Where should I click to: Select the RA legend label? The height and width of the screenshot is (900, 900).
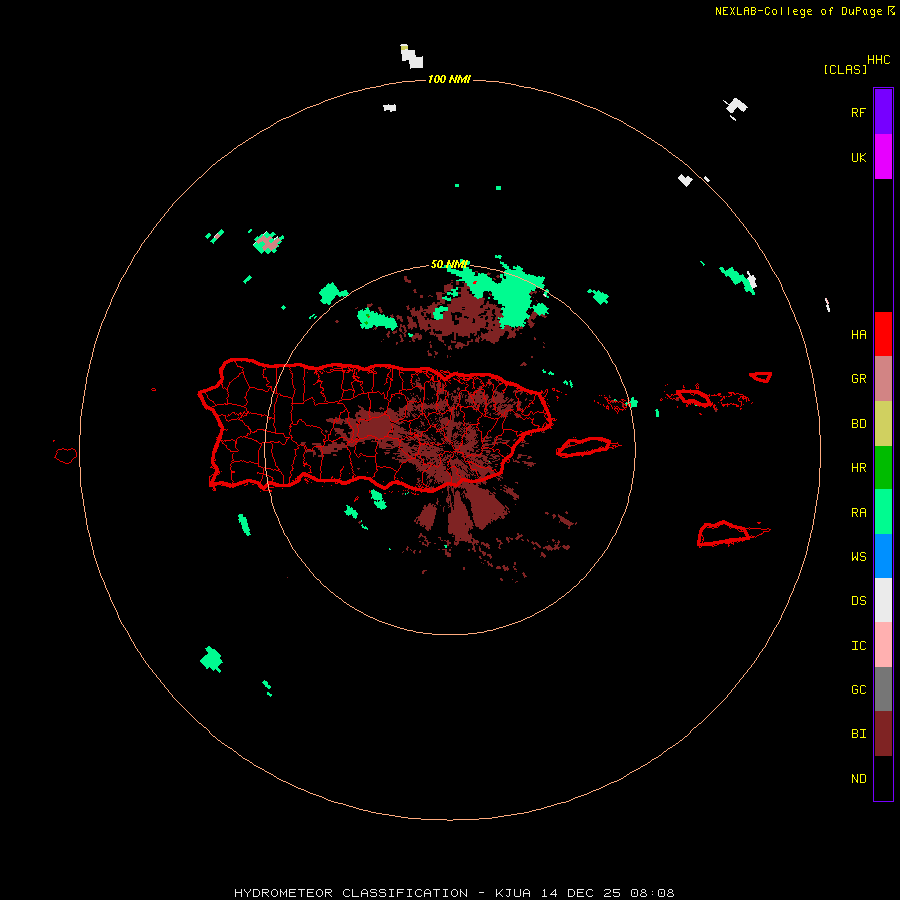[x=858, y=513]
